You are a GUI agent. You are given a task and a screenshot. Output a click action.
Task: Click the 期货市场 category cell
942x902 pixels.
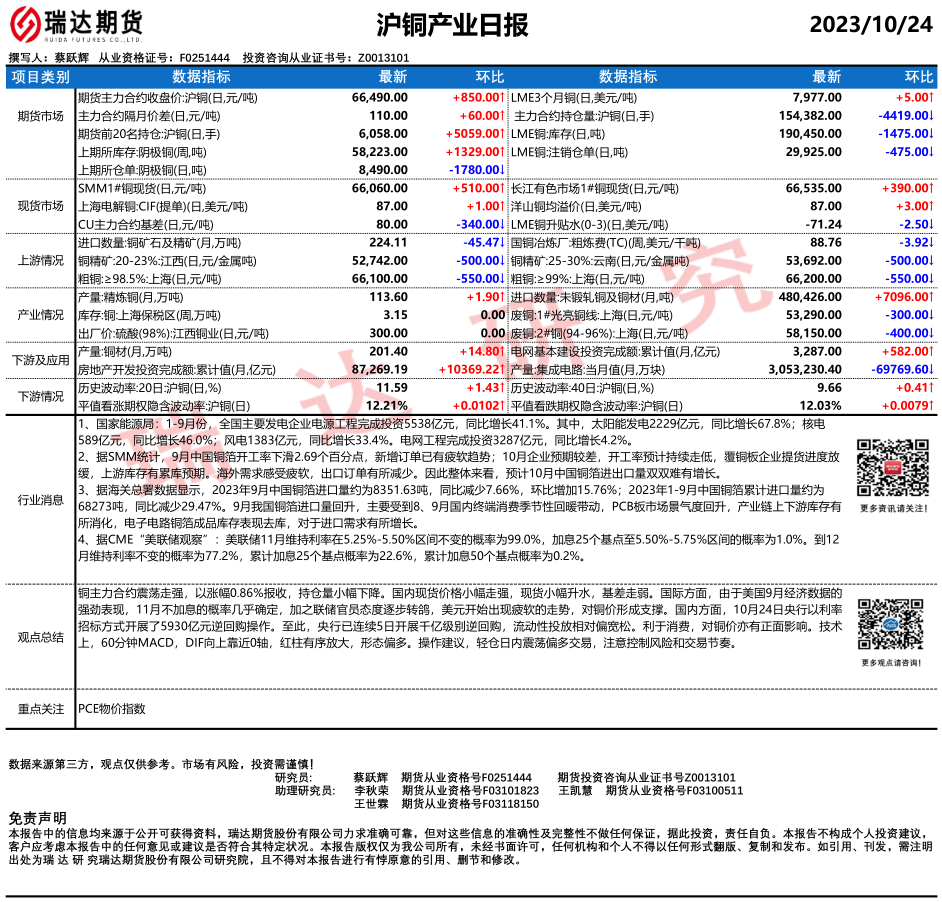(40, 116)
